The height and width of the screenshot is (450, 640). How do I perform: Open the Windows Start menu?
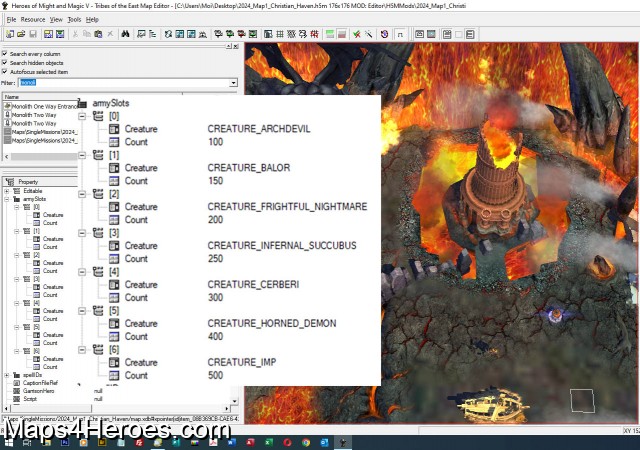[x=9, y=443]
